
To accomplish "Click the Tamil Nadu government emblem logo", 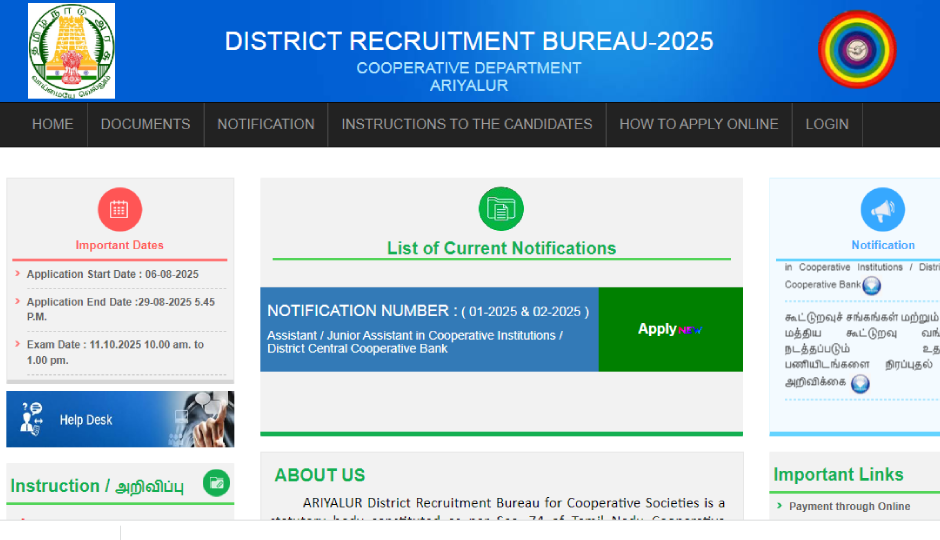I will [71, 51].
